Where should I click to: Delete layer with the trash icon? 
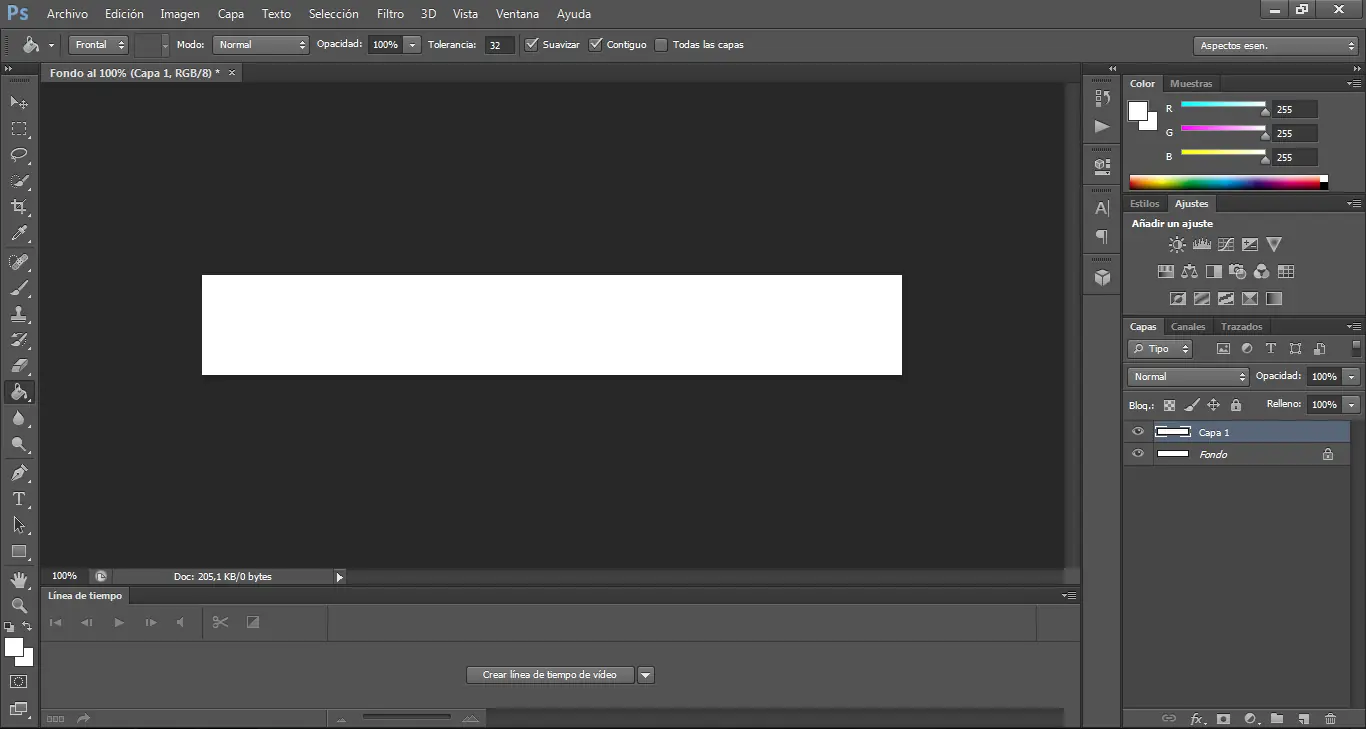pyautogui.click(x=1330, y=718)
